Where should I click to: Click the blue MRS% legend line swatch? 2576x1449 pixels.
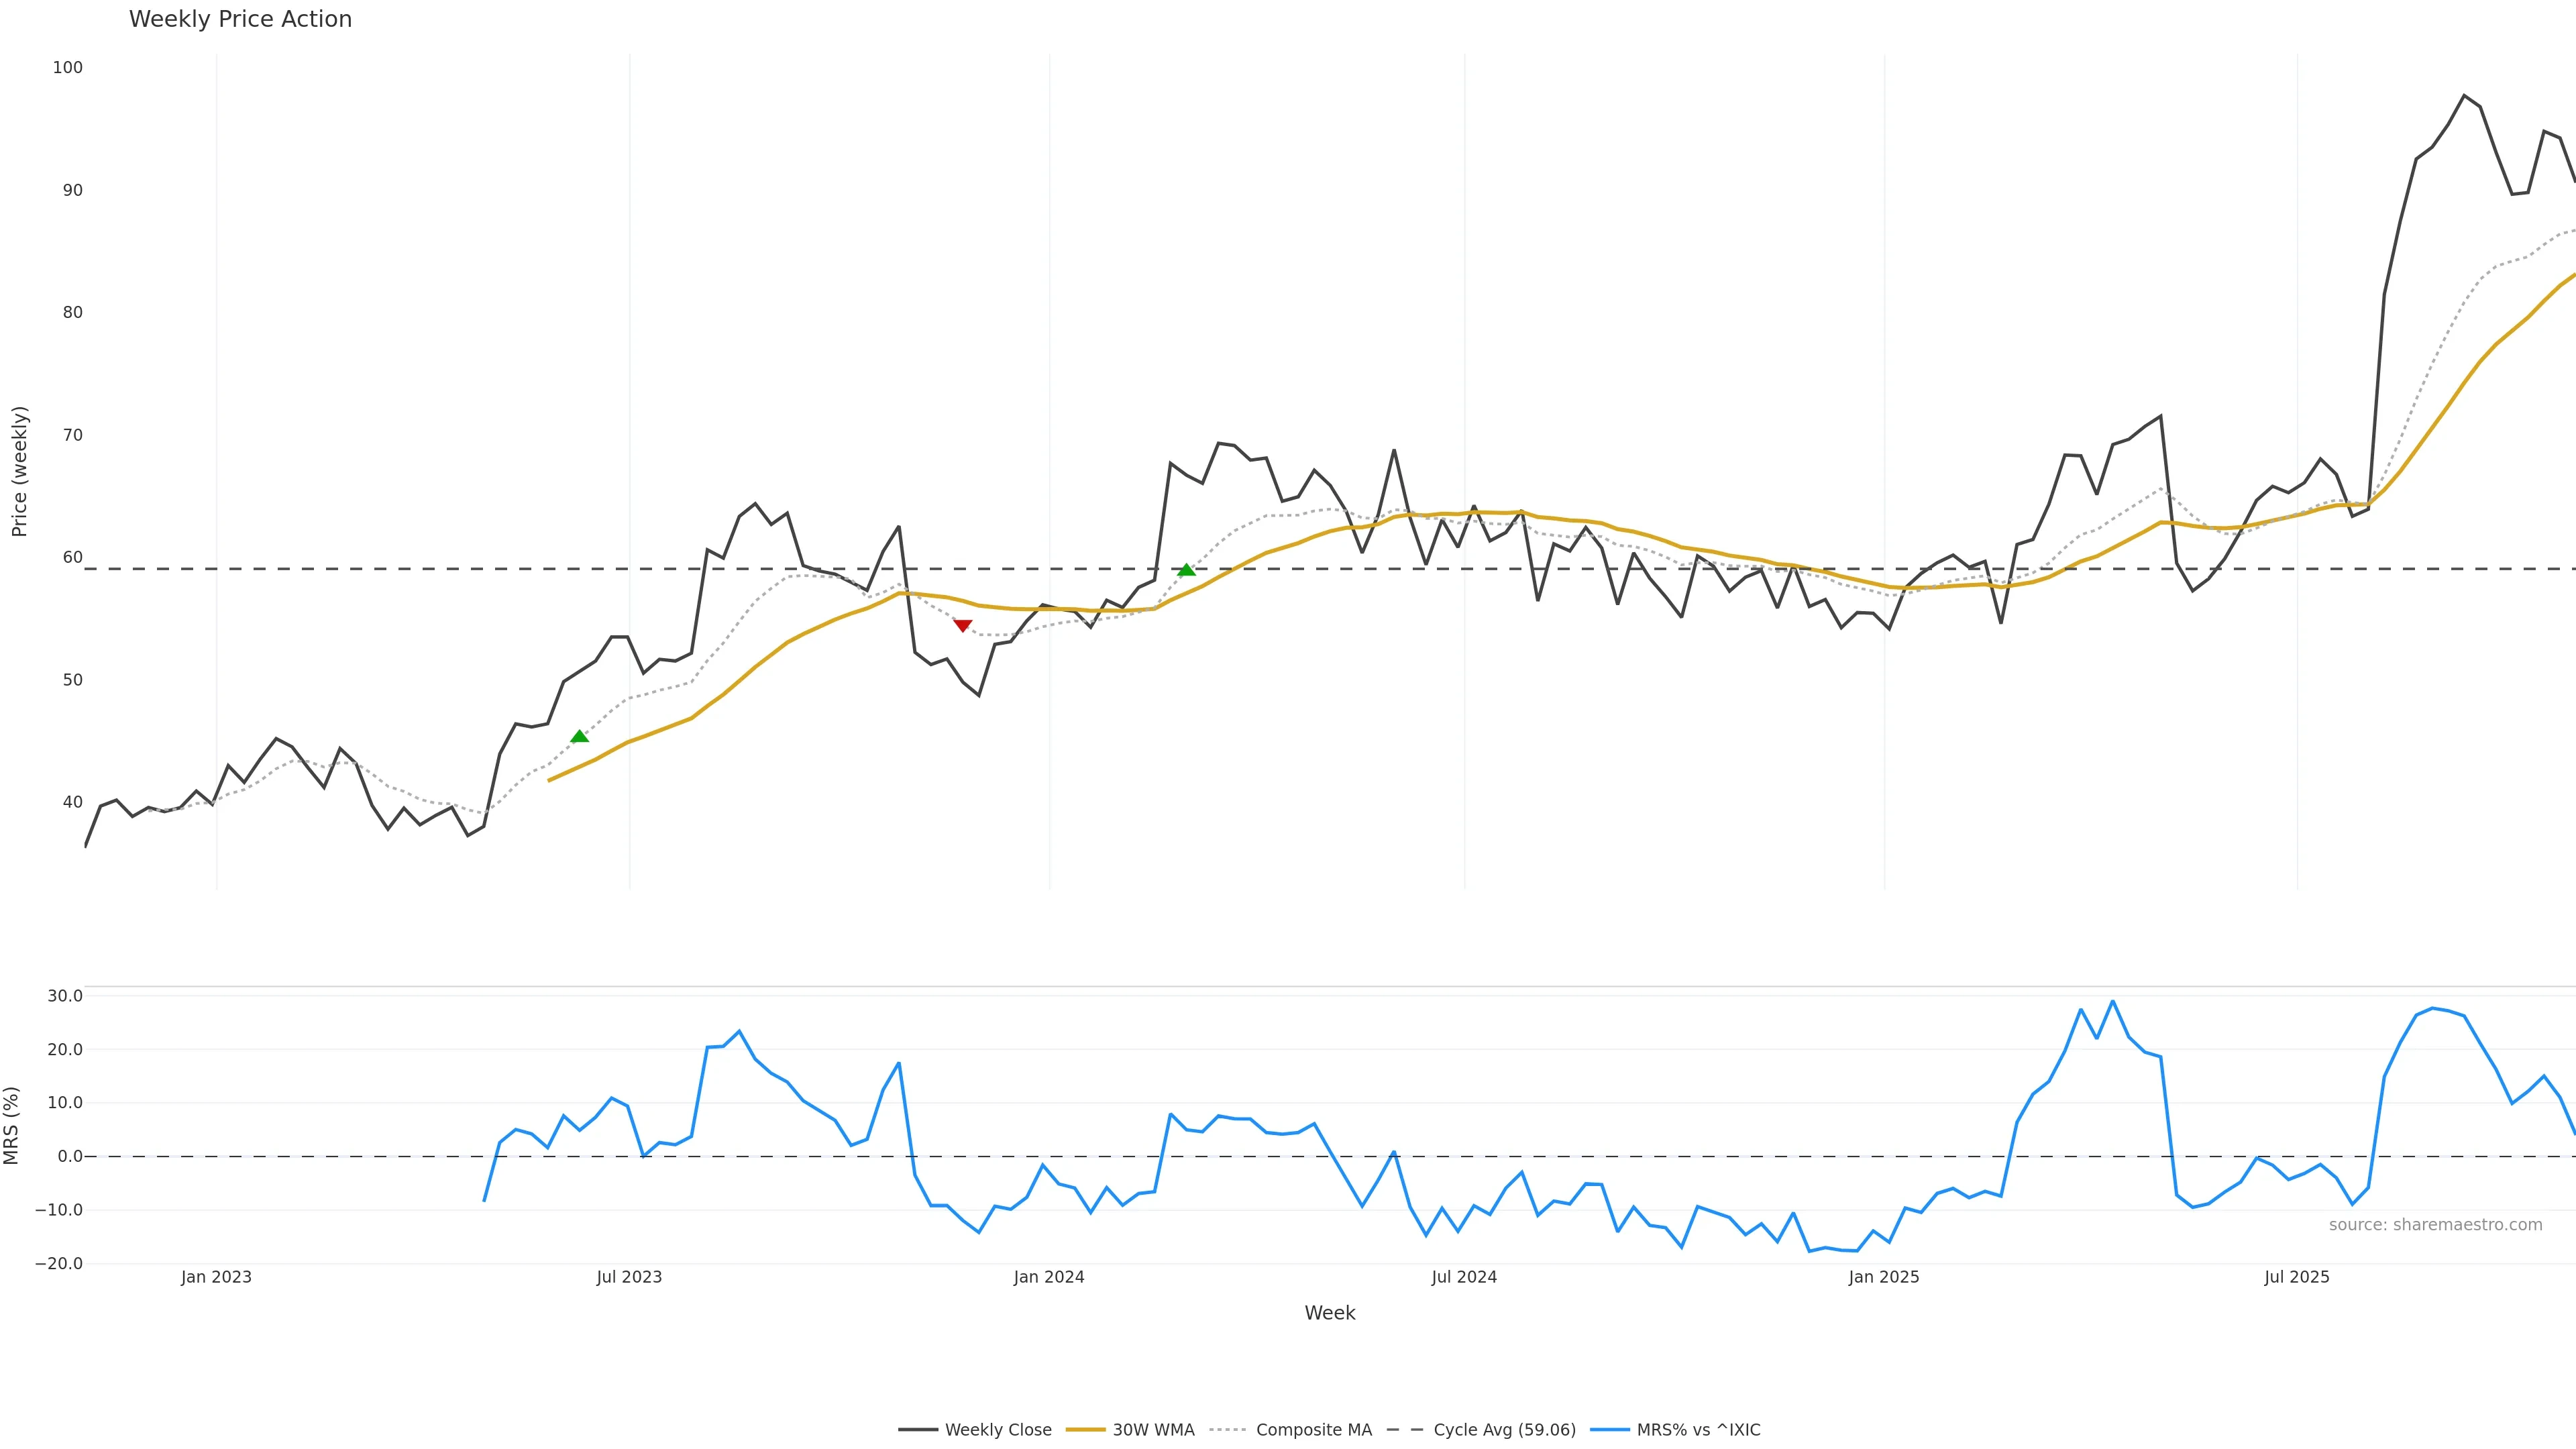click(1609, 1430)
